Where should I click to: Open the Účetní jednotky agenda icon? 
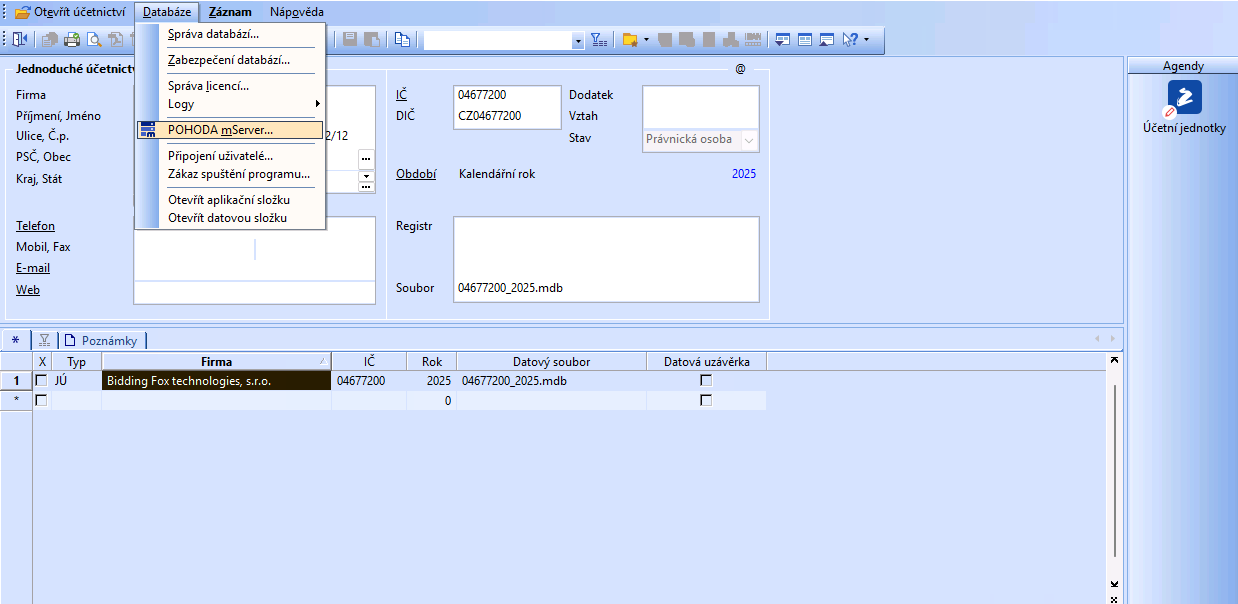click(x=1185, y=98)
